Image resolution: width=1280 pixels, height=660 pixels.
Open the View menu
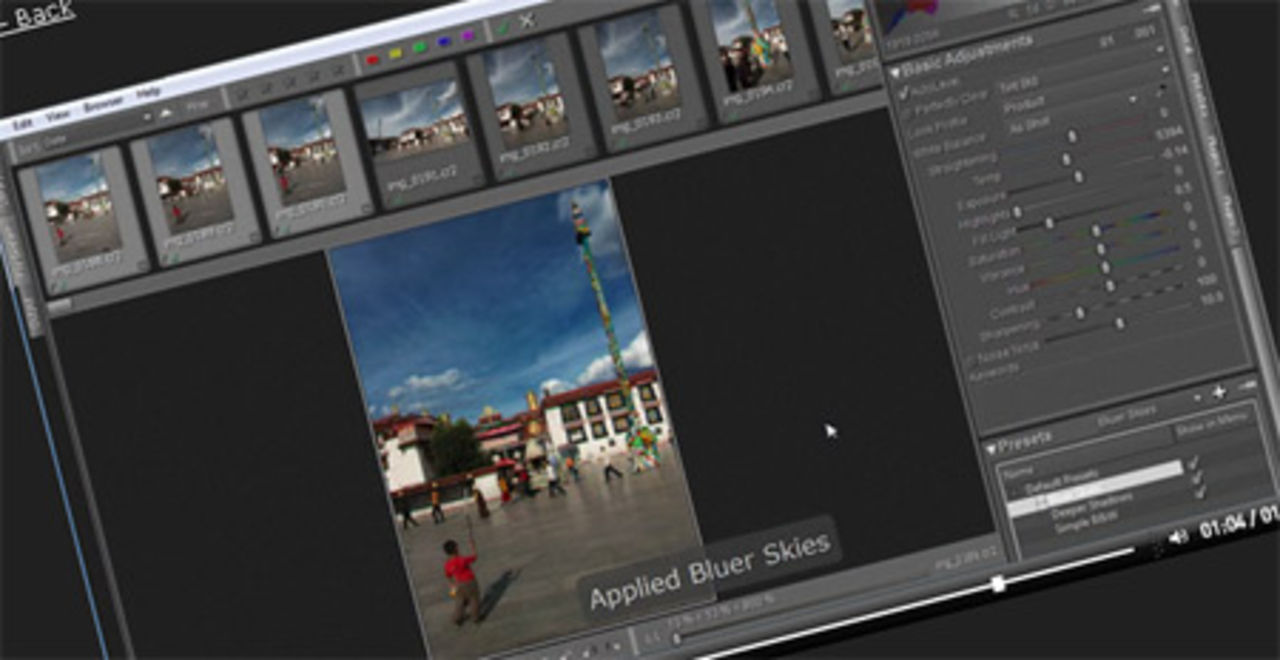tap(57, 116)
